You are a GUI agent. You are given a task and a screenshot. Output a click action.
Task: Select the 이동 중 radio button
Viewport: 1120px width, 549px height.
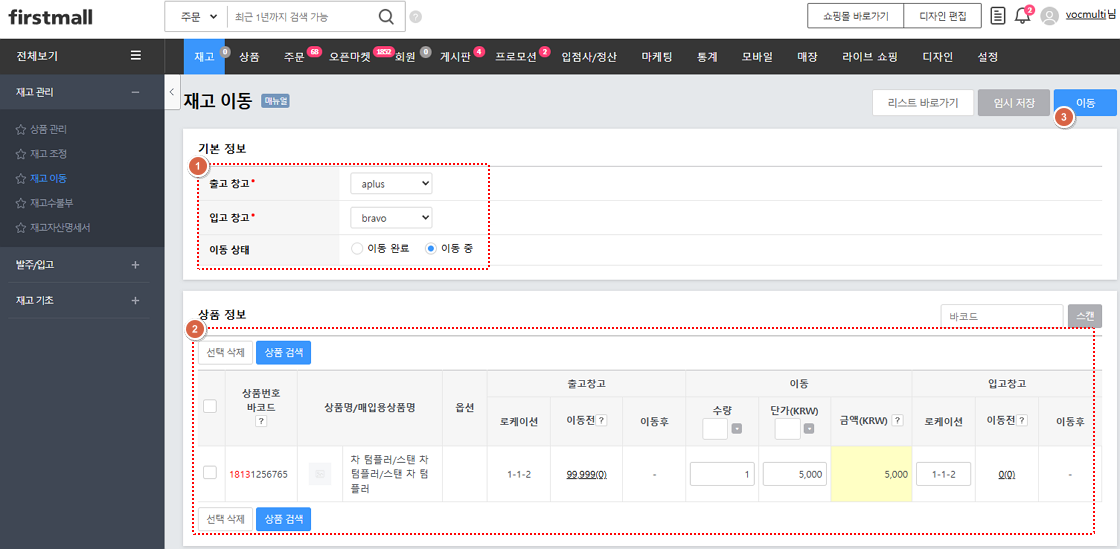tap(430, 249)
